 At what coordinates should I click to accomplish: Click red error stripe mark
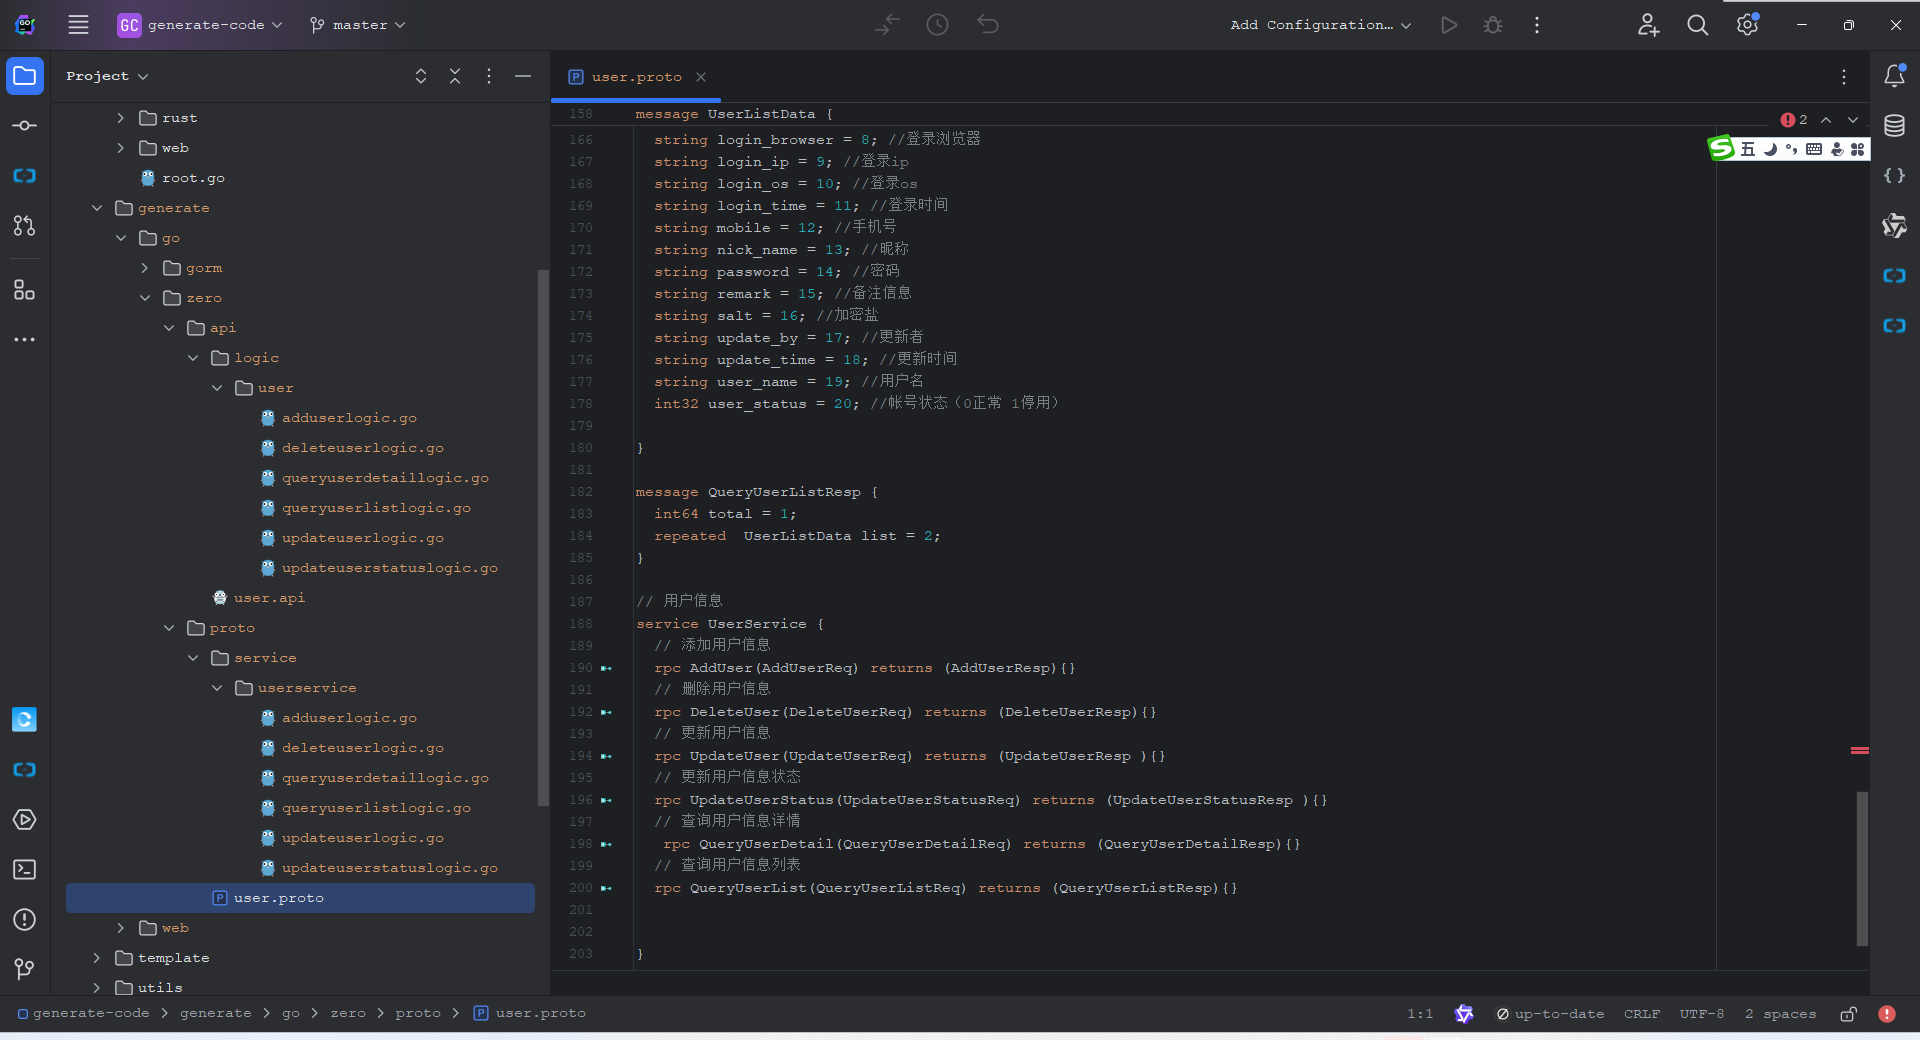point(1860,750)
